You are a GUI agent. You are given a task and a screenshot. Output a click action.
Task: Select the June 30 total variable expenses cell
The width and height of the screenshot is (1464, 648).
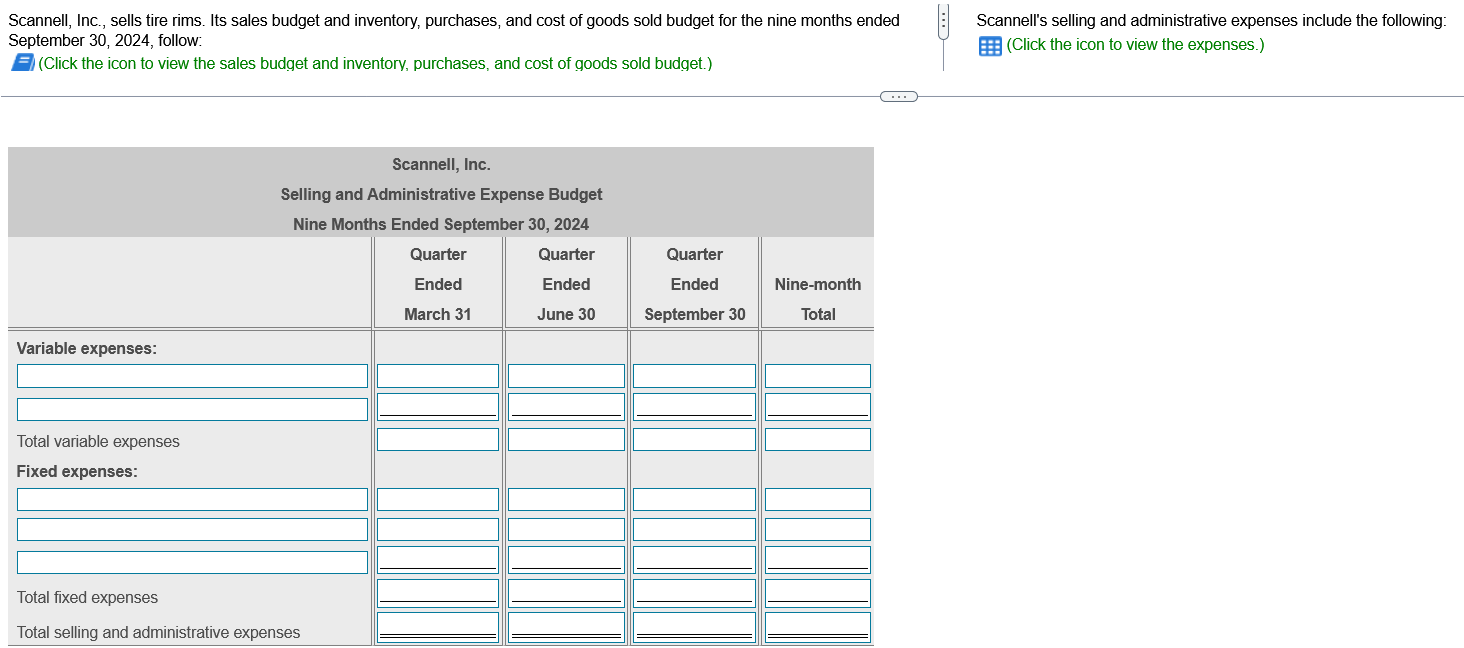click(x=565, y=438)
